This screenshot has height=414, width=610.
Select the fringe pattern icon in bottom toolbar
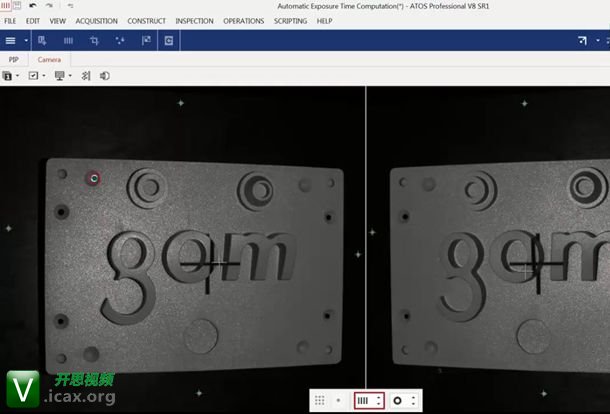pos(363,400)
